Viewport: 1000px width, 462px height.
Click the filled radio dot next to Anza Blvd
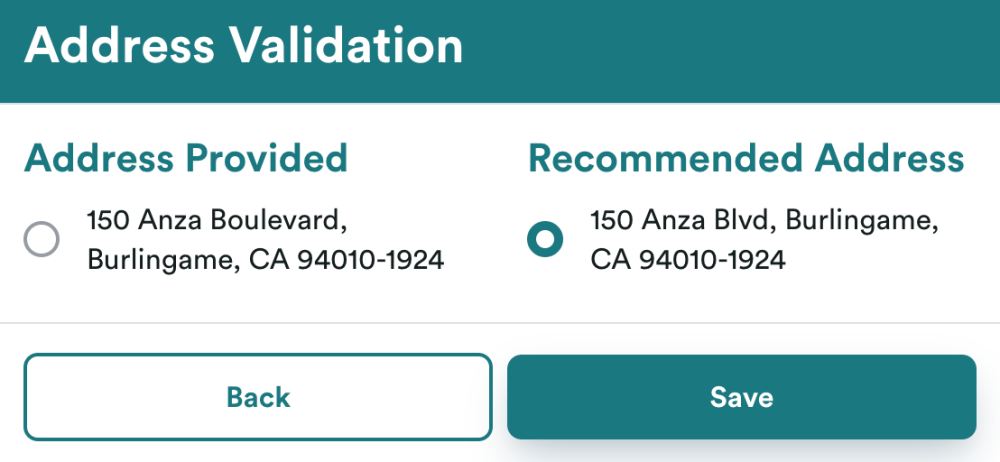coord(545,239)
